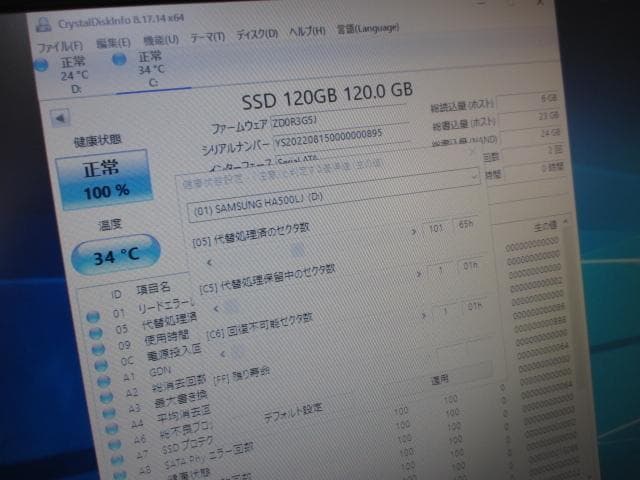The width and height of the screenshot is (640, 480).
Task: Open the 言語(Language) menu
Action: click(368, 29)
